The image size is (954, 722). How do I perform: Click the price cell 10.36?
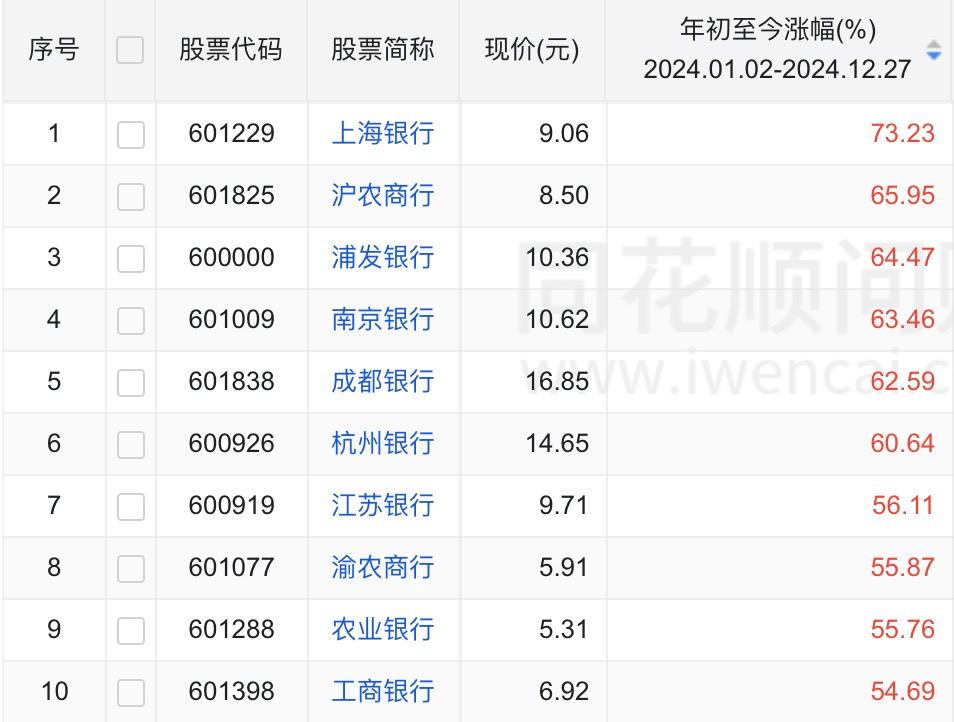557,257
